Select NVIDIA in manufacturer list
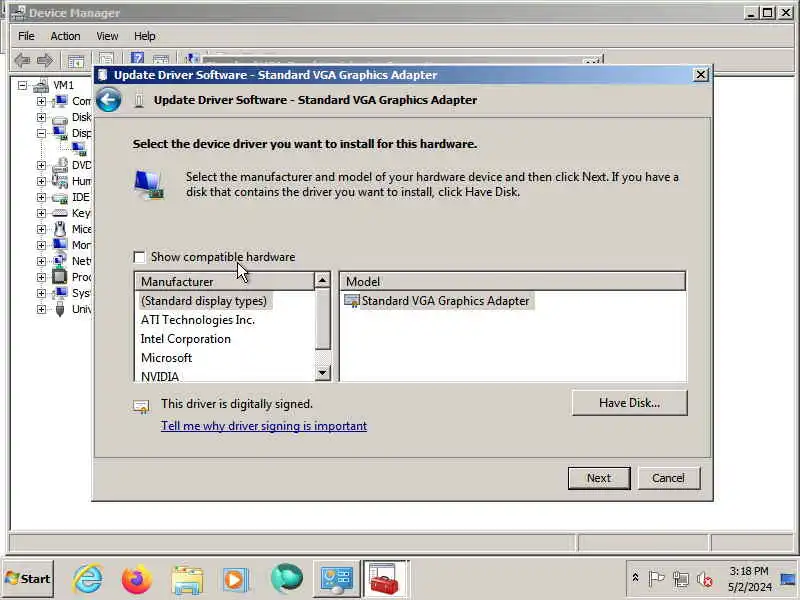 160,376
